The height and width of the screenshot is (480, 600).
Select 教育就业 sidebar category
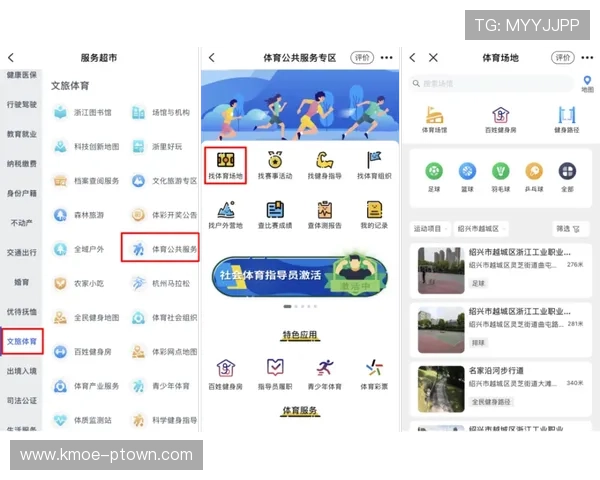(x=21, y=134)
